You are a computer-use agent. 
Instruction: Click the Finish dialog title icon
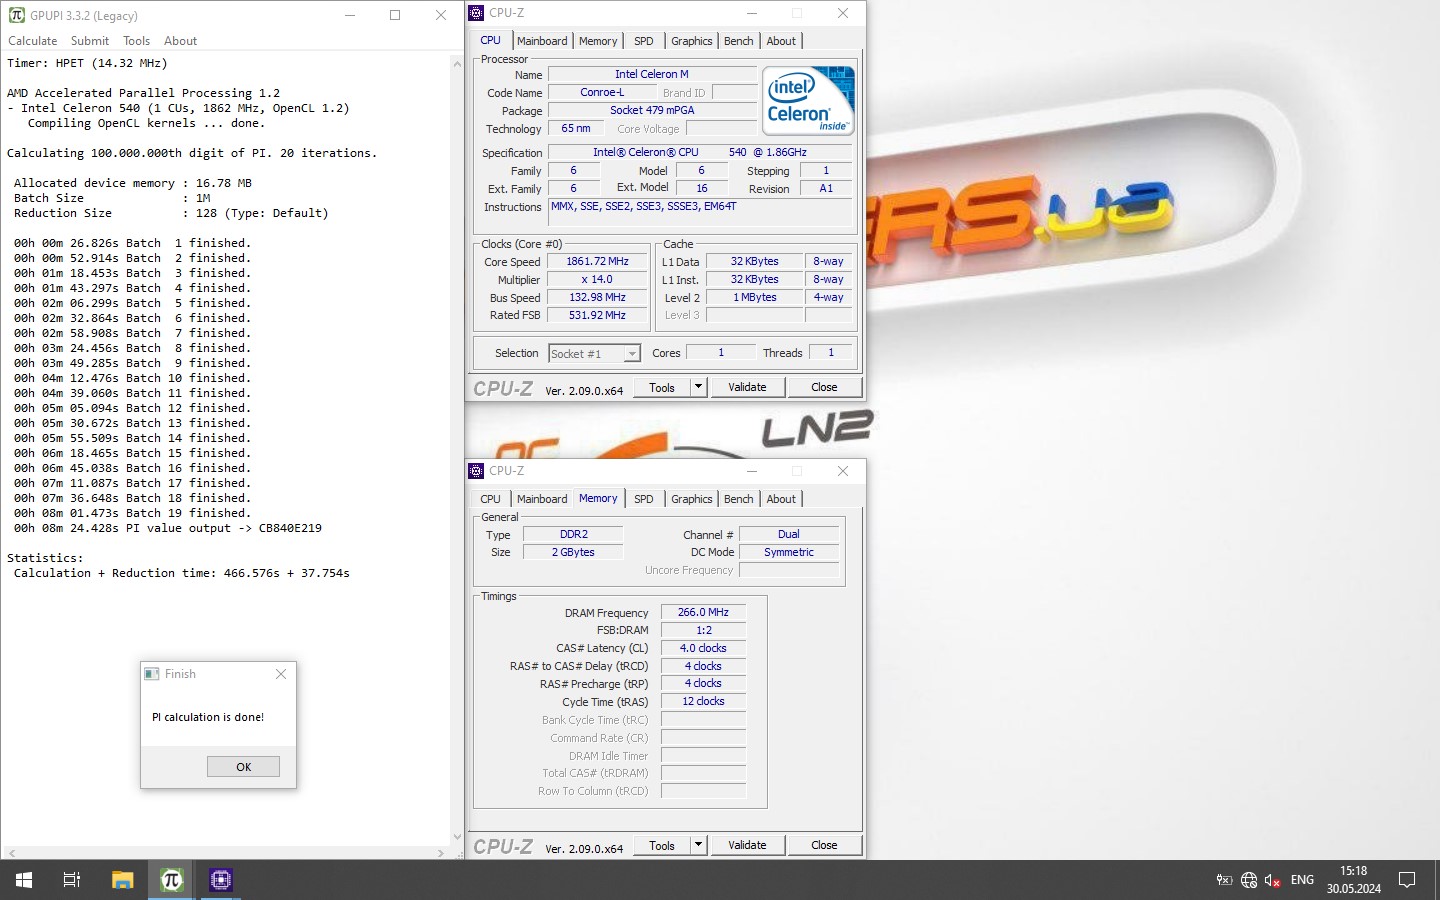(152, 674)
